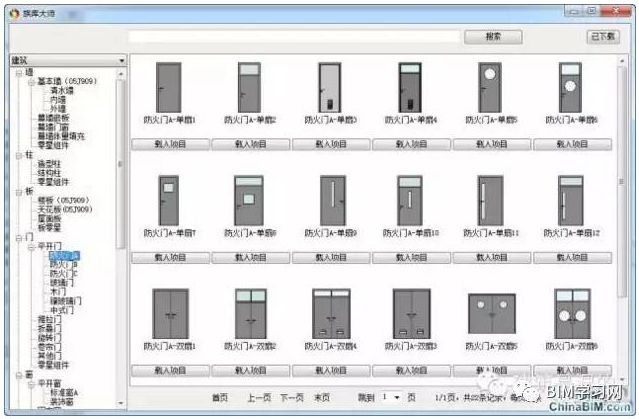Select 中式门 in the tree
Viewport: 639px width, 419px height.
62,311
